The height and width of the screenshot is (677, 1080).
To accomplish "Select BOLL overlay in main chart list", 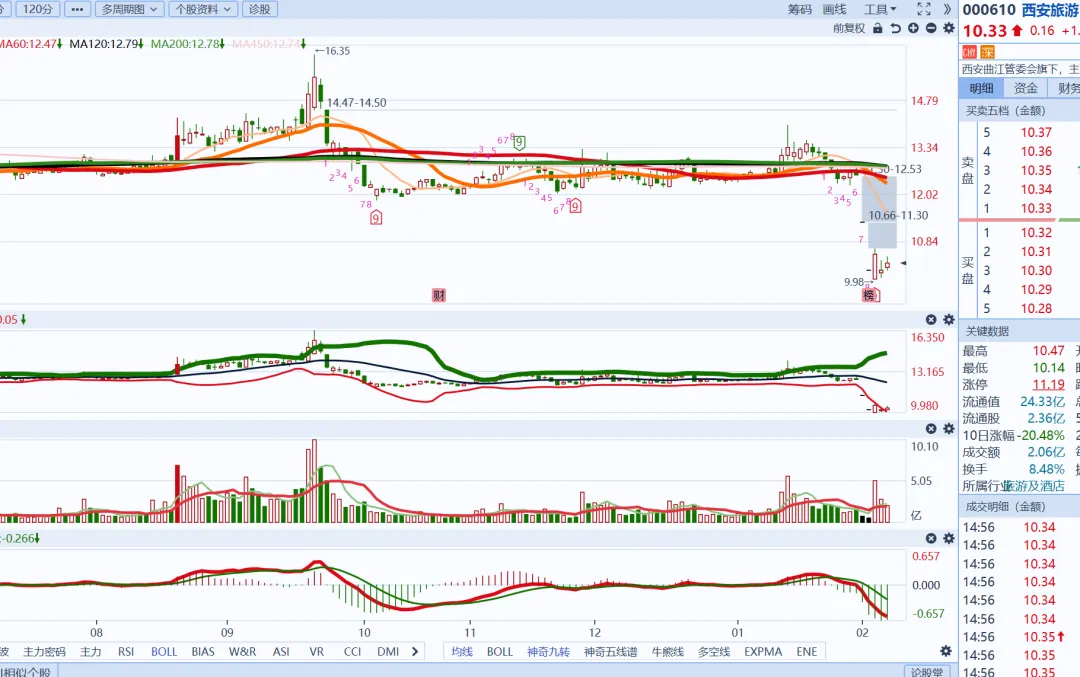I will [x=499, y=652].
